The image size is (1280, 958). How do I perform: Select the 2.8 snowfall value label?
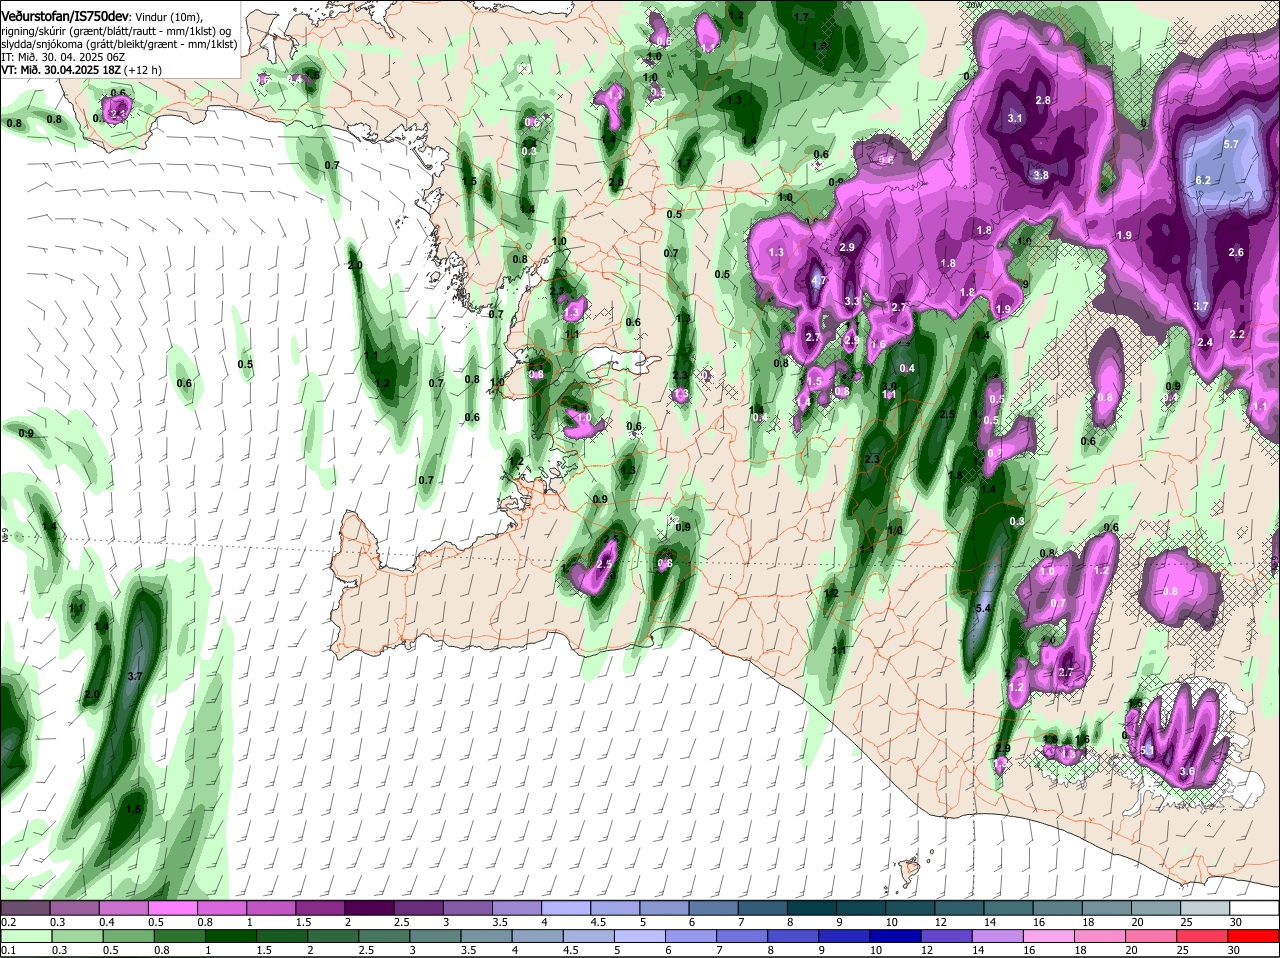[x=1043, y=100]
